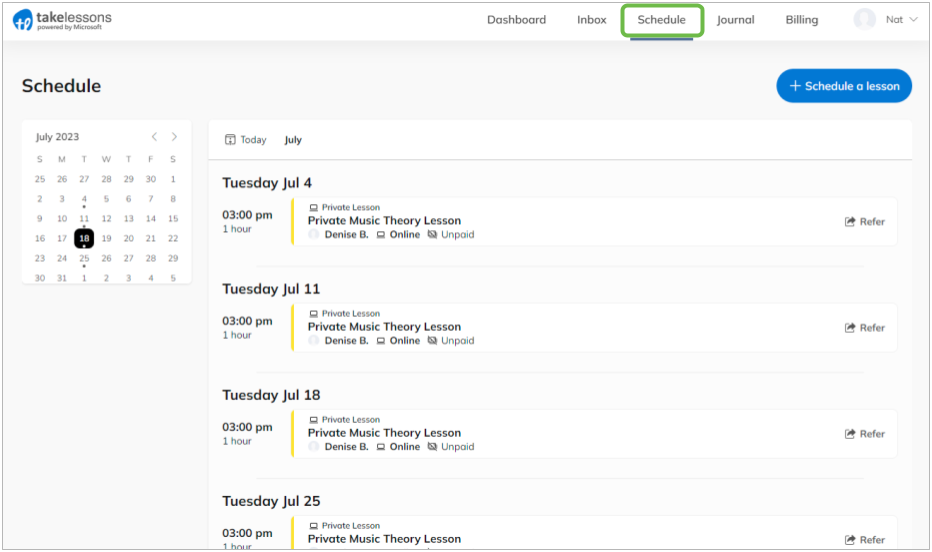Click Refer for the Jul 25 lesson
The image size is (932, 552).
865,540
